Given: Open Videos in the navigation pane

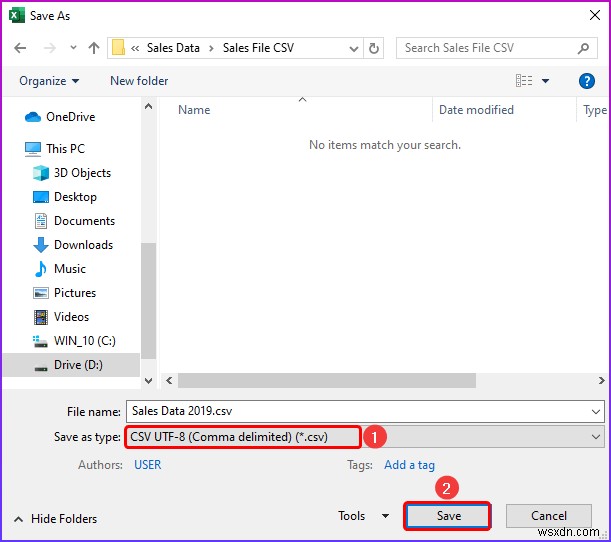Looking at the screenshot, I should click(61, 317).
